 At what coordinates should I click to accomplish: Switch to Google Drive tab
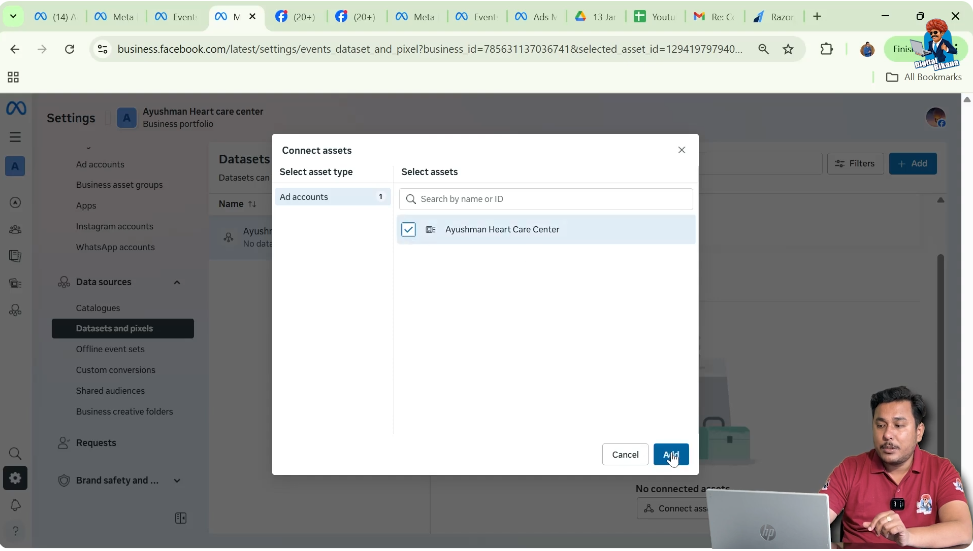pyautogui.click(x=594, y=17)
